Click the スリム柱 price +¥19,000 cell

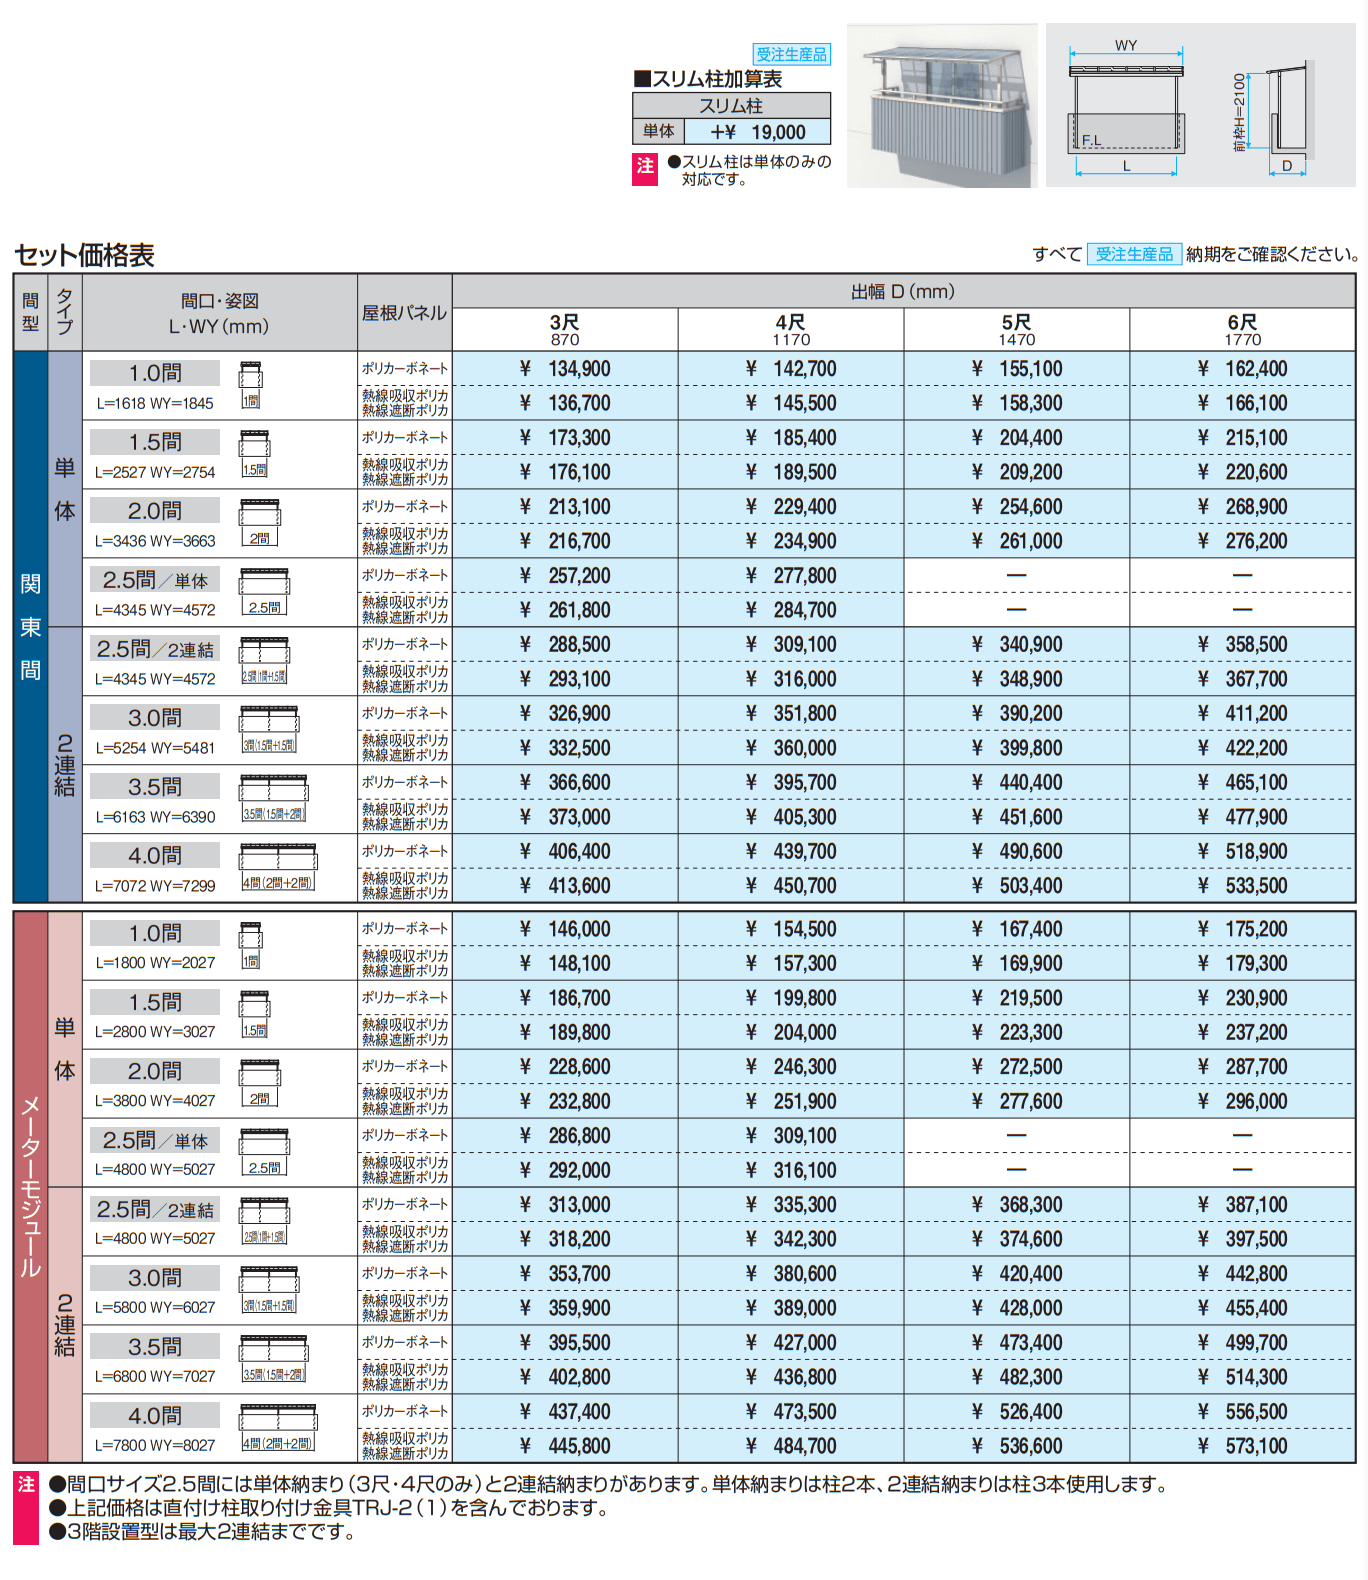pos(757,132)
